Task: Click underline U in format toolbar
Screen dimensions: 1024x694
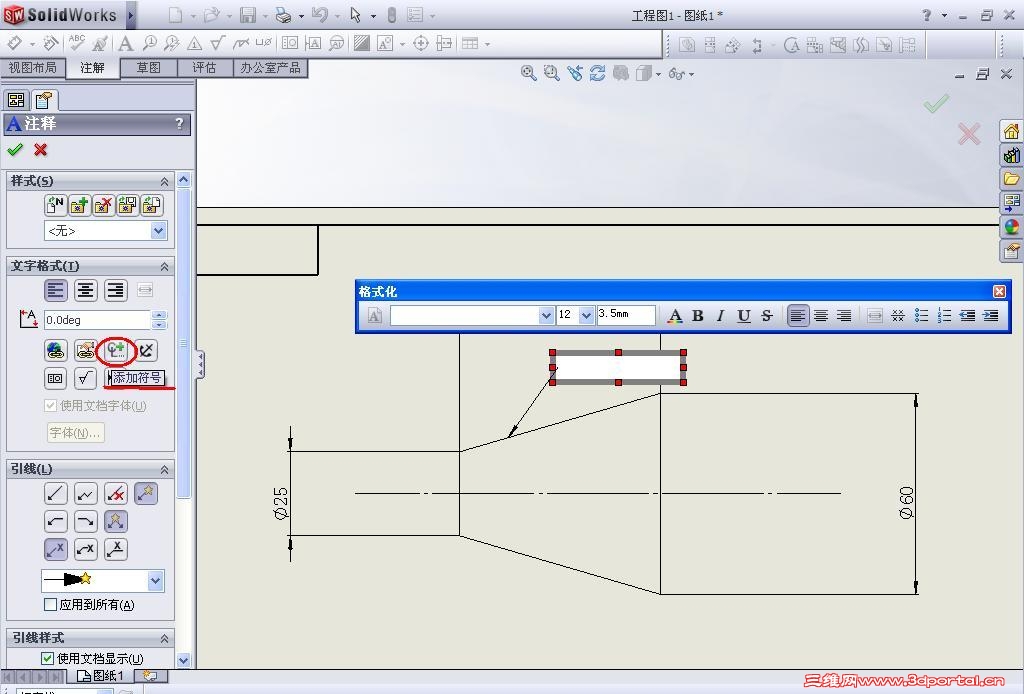Action: tap(744, 316)
